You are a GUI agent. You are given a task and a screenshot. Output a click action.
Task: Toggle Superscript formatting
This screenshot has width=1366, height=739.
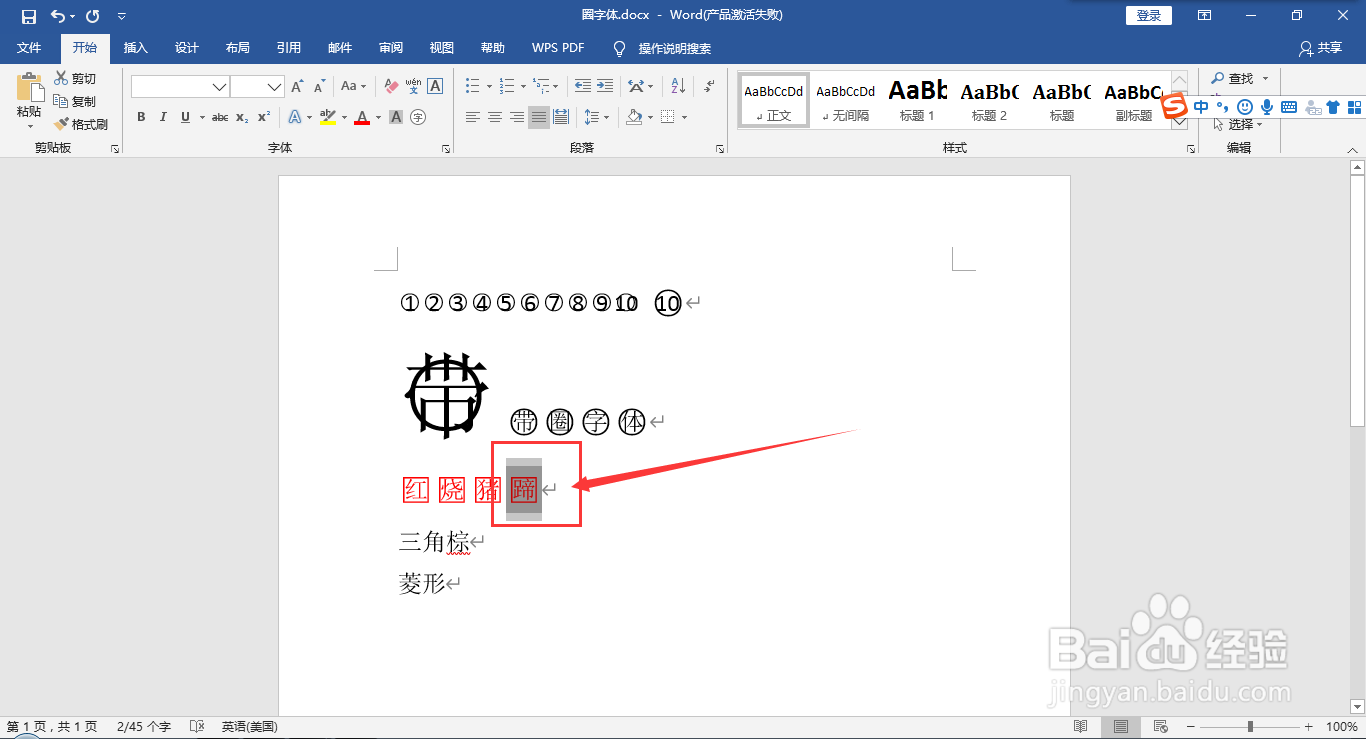(x=264, y=117)
